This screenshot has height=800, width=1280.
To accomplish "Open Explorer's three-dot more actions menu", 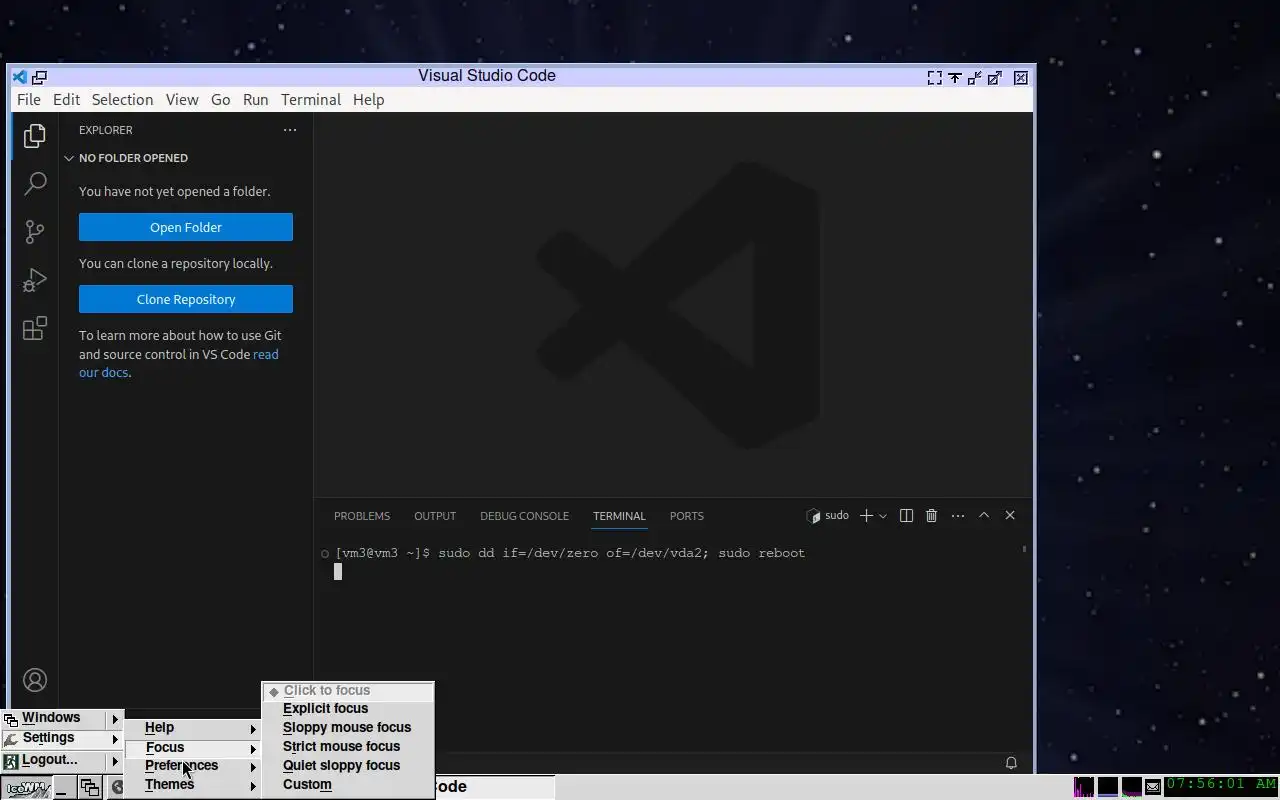I will (290, 130).
